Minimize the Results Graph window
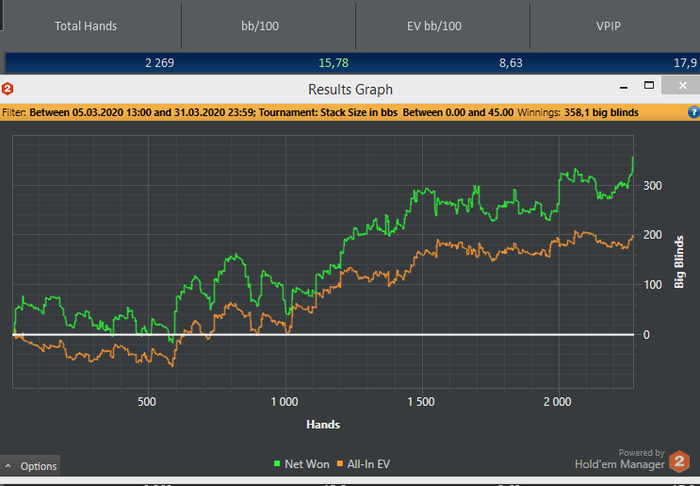Screen dimensions: 700x486 click(624, 87)
